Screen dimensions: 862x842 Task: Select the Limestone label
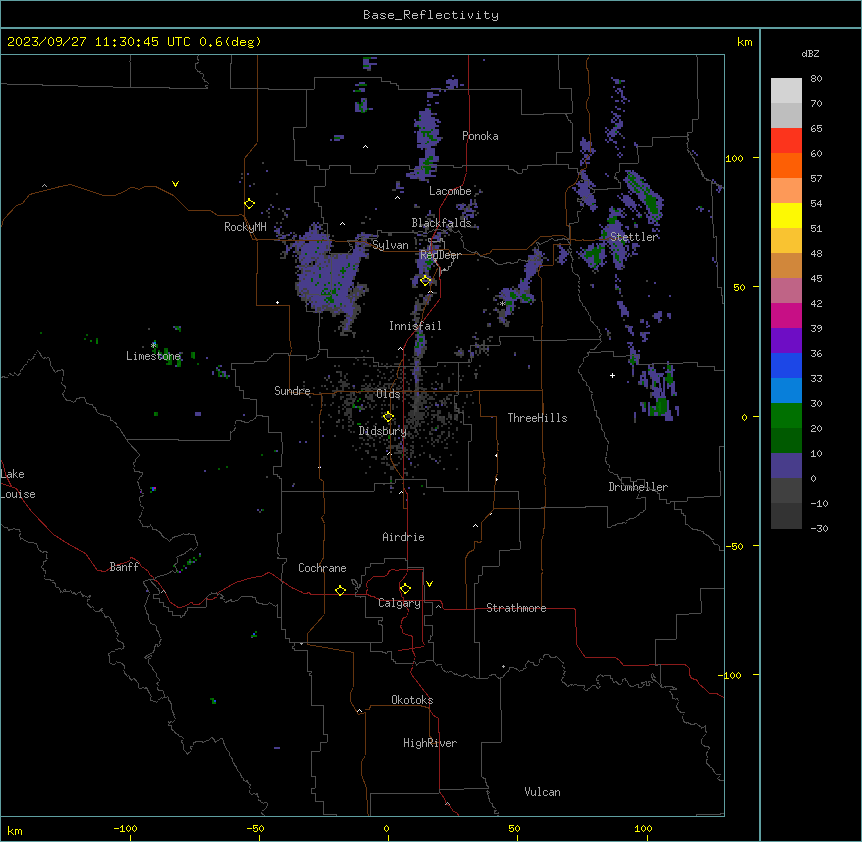pos(153,356)
